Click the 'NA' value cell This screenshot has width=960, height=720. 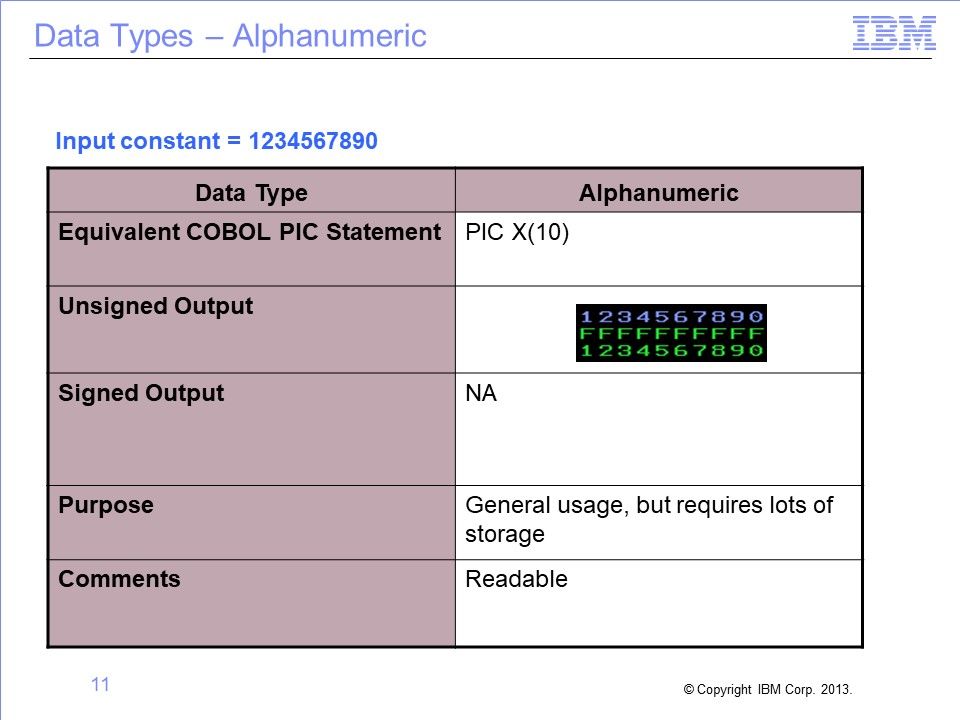pyautogui.click(x=659, y=429)
